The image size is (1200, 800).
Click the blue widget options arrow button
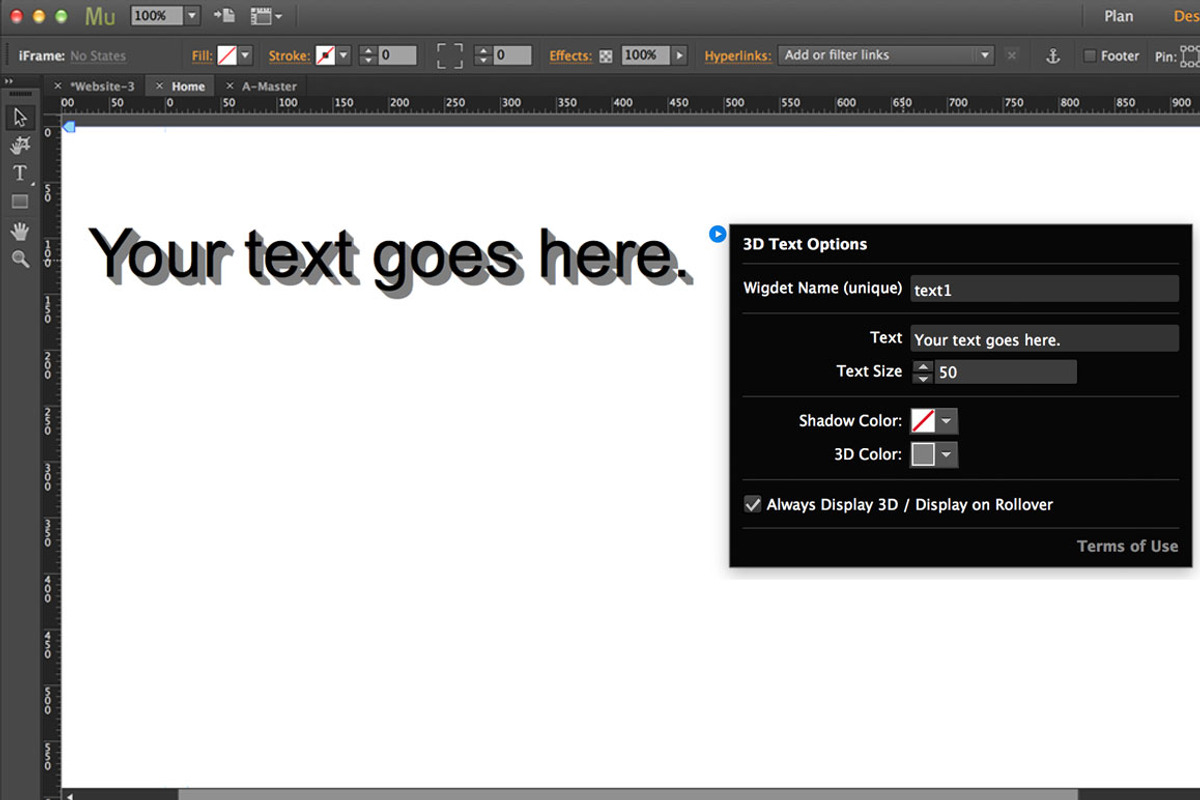(x=717, y=234)
